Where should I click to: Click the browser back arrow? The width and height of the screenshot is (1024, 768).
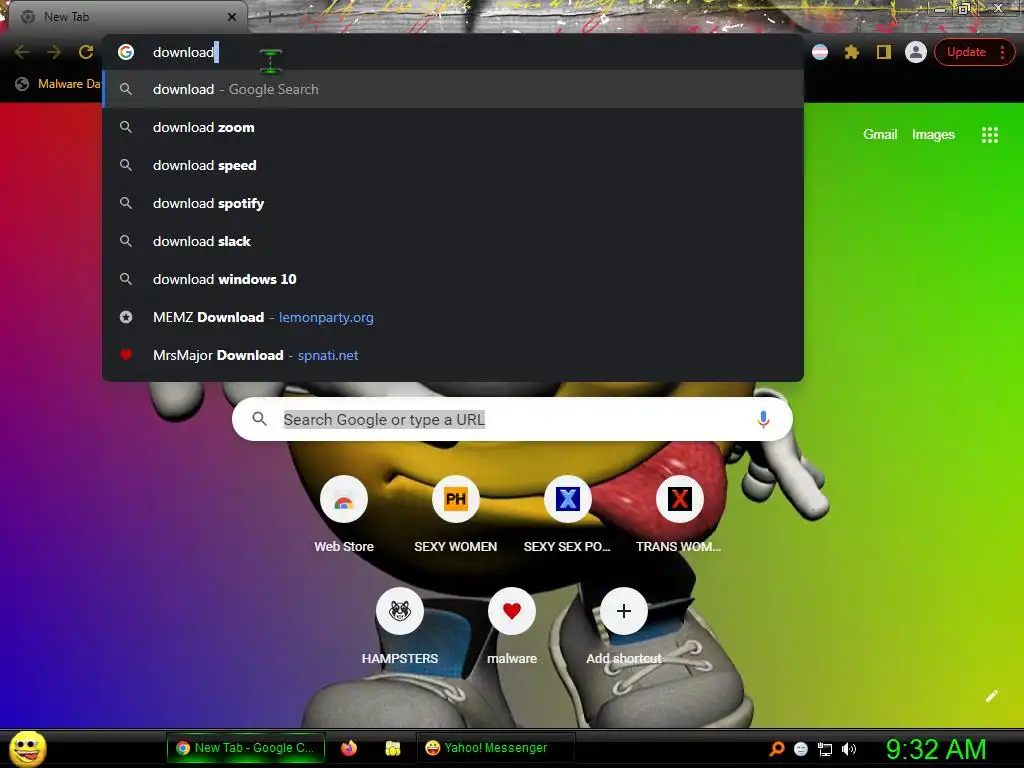(22, 52)
